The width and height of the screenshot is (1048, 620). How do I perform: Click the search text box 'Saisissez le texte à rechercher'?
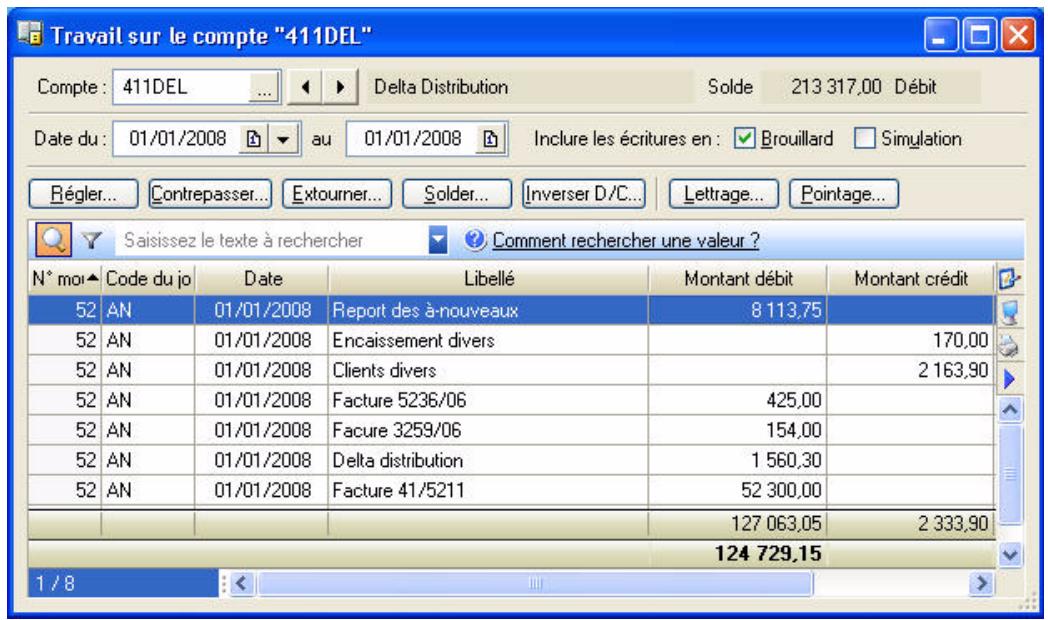(x=271, y=240)
